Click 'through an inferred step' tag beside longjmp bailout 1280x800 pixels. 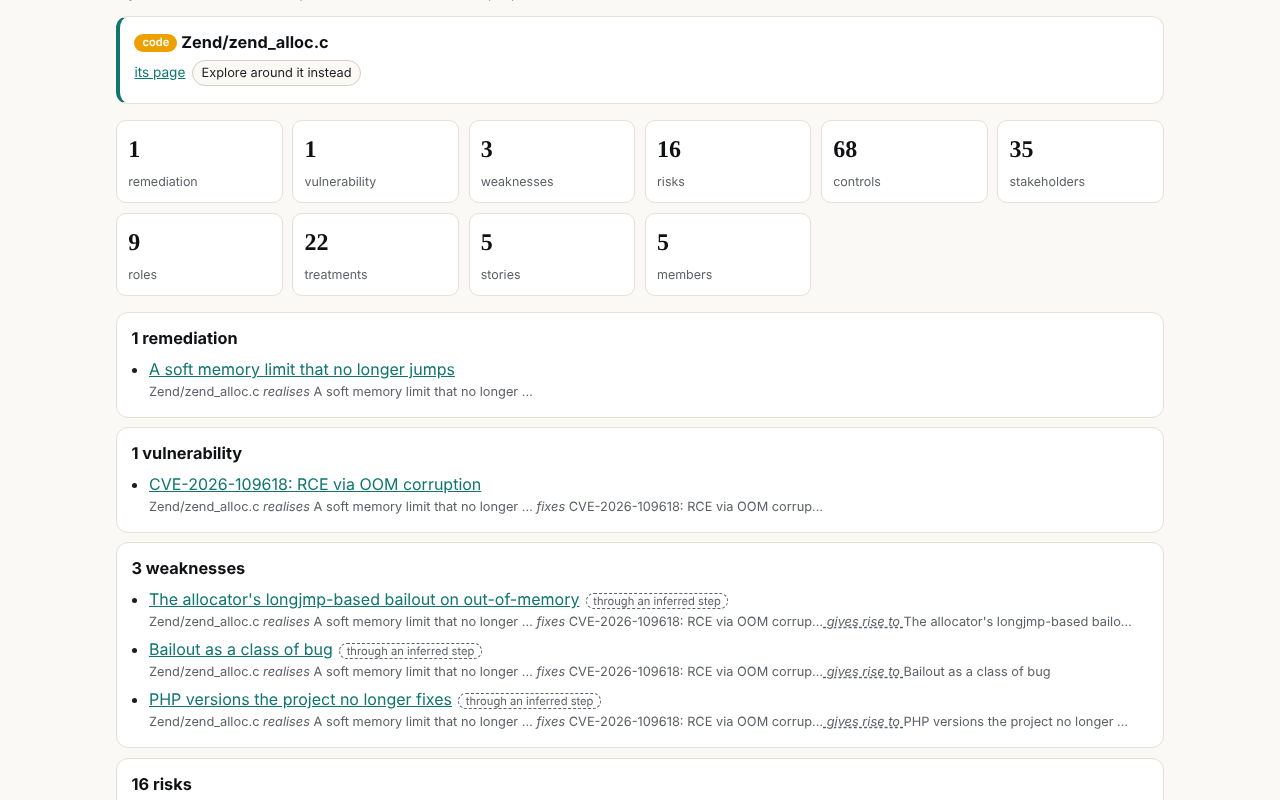tap(657, 601)
